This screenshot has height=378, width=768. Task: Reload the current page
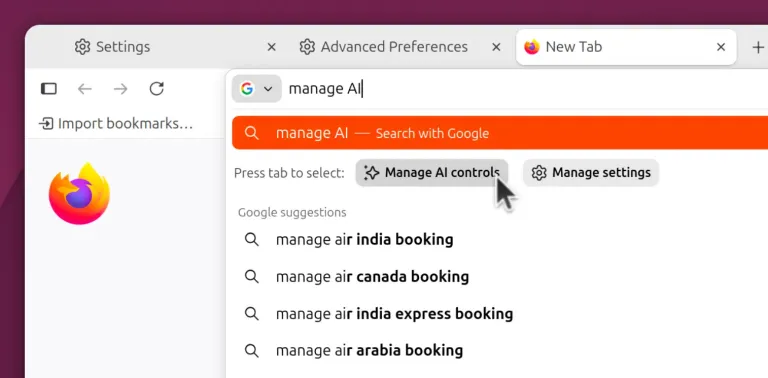(156, 89)
